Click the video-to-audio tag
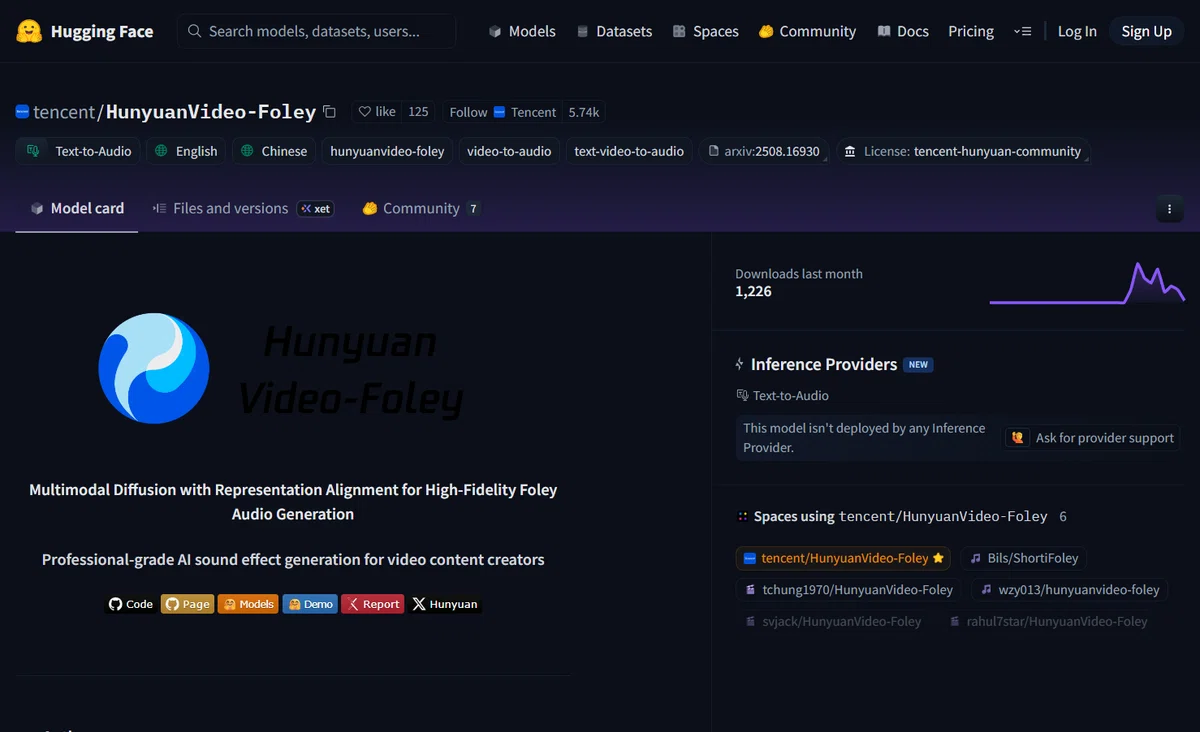Screen dimensions: 1200x732 [x=509, y=151]
